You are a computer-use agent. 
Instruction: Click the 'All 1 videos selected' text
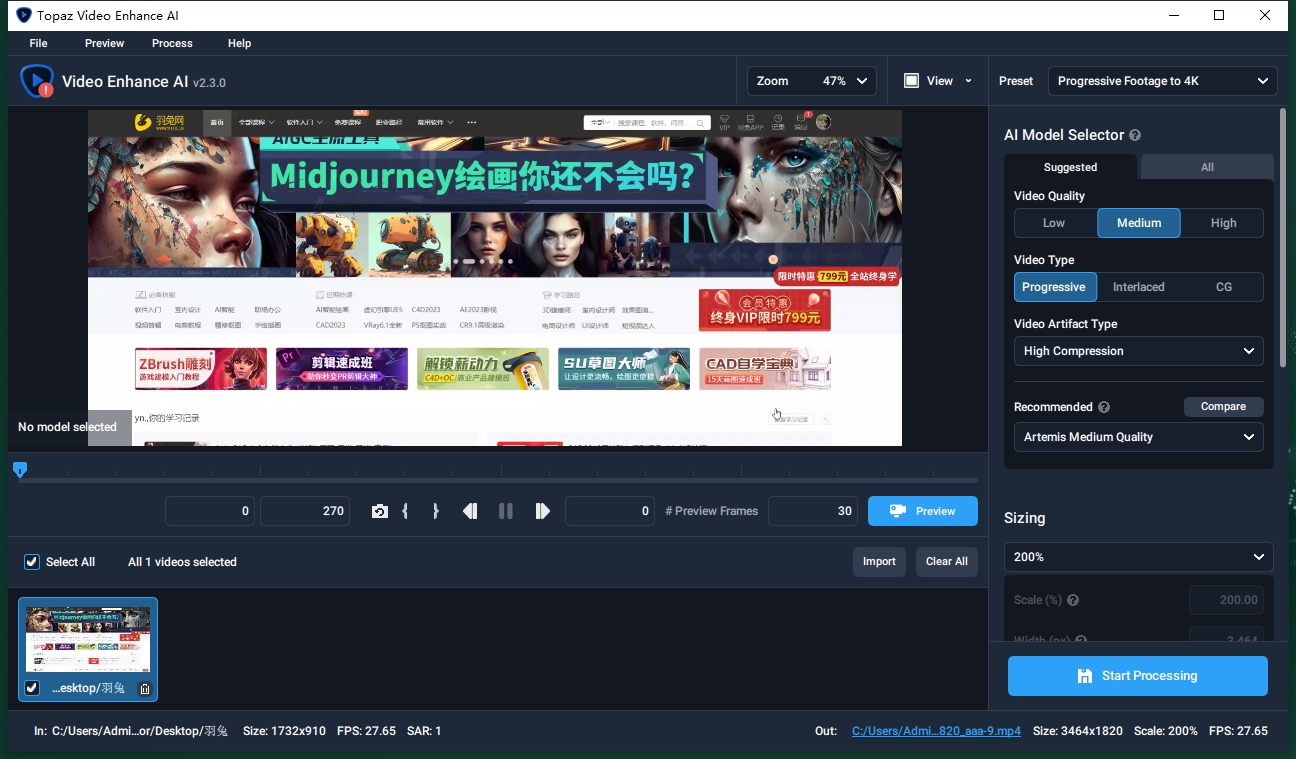(182, 562)
